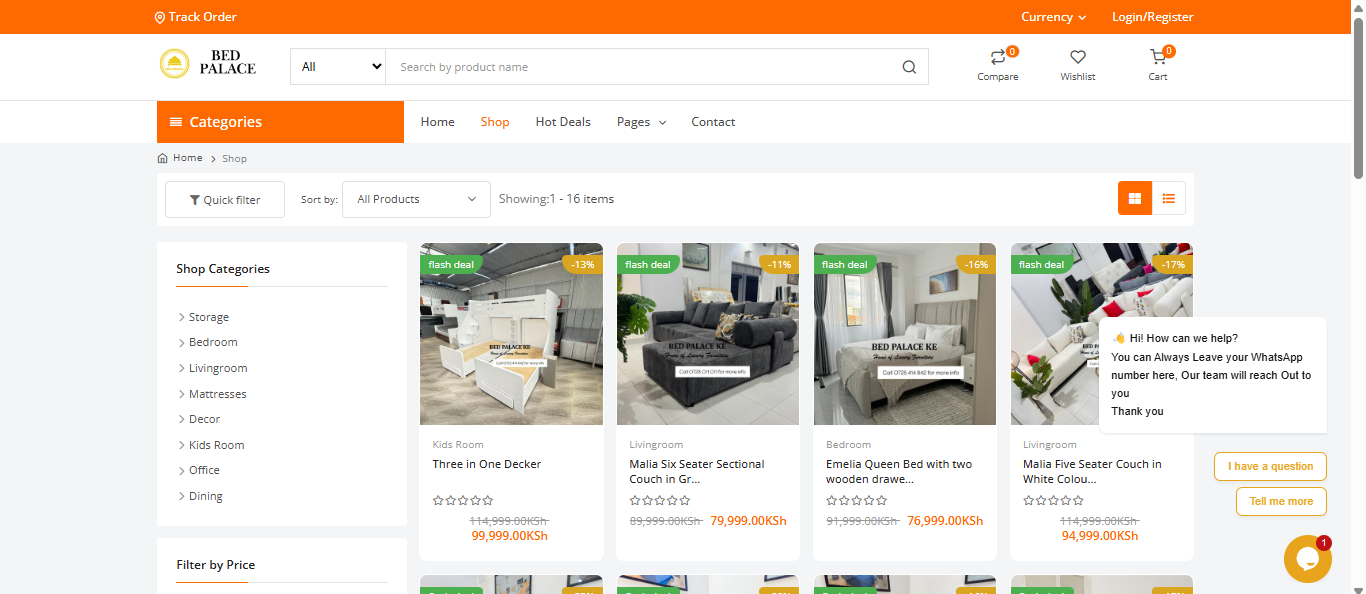Open the shopping Cart icon

coord(1157,58)
